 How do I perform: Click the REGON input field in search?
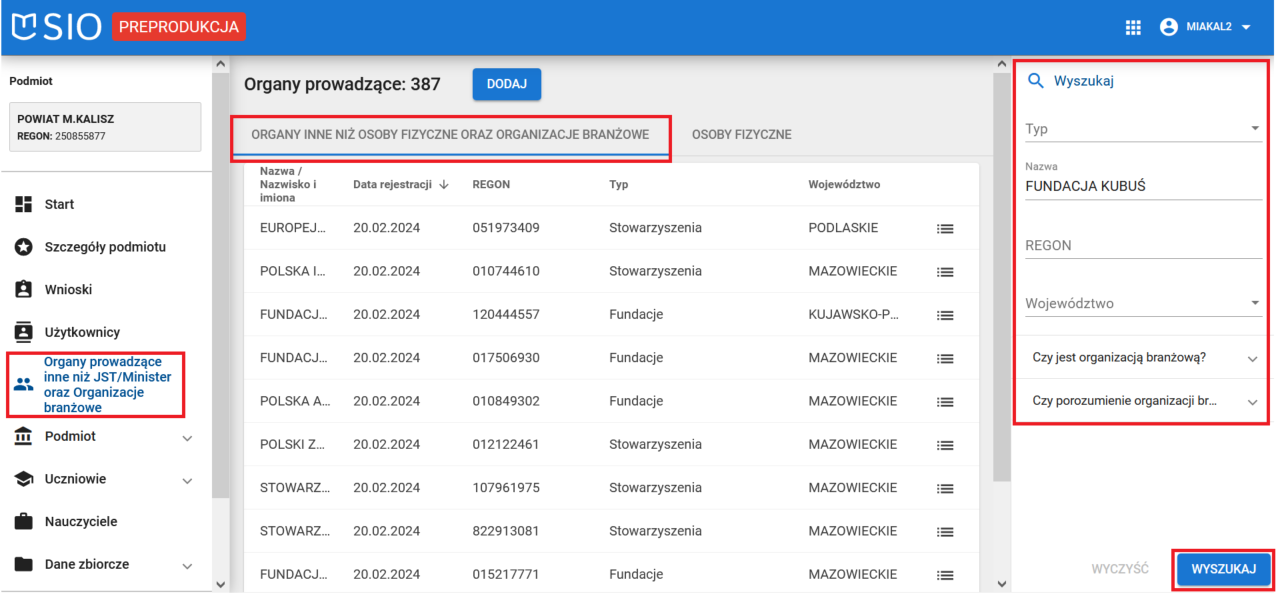[x=1142, y=246]
